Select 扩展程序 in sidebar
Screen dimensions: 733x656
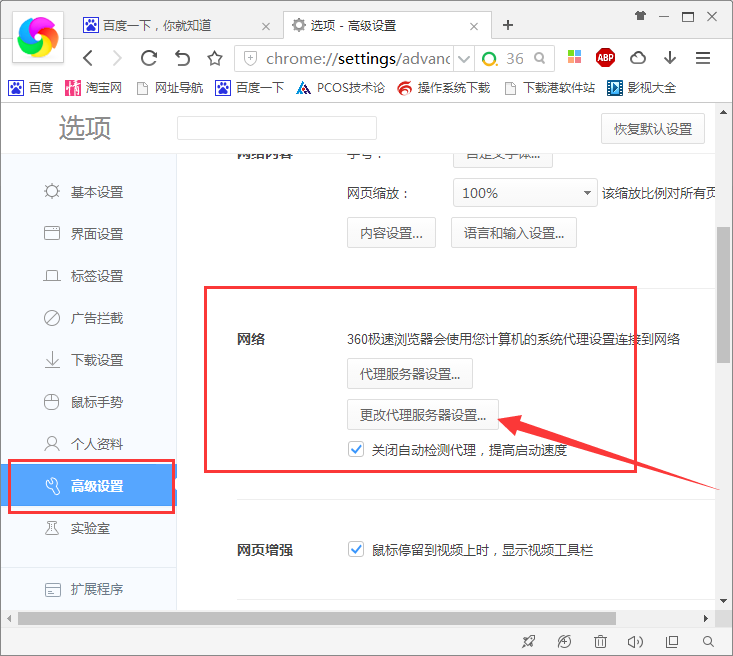(x=89, y=589)
